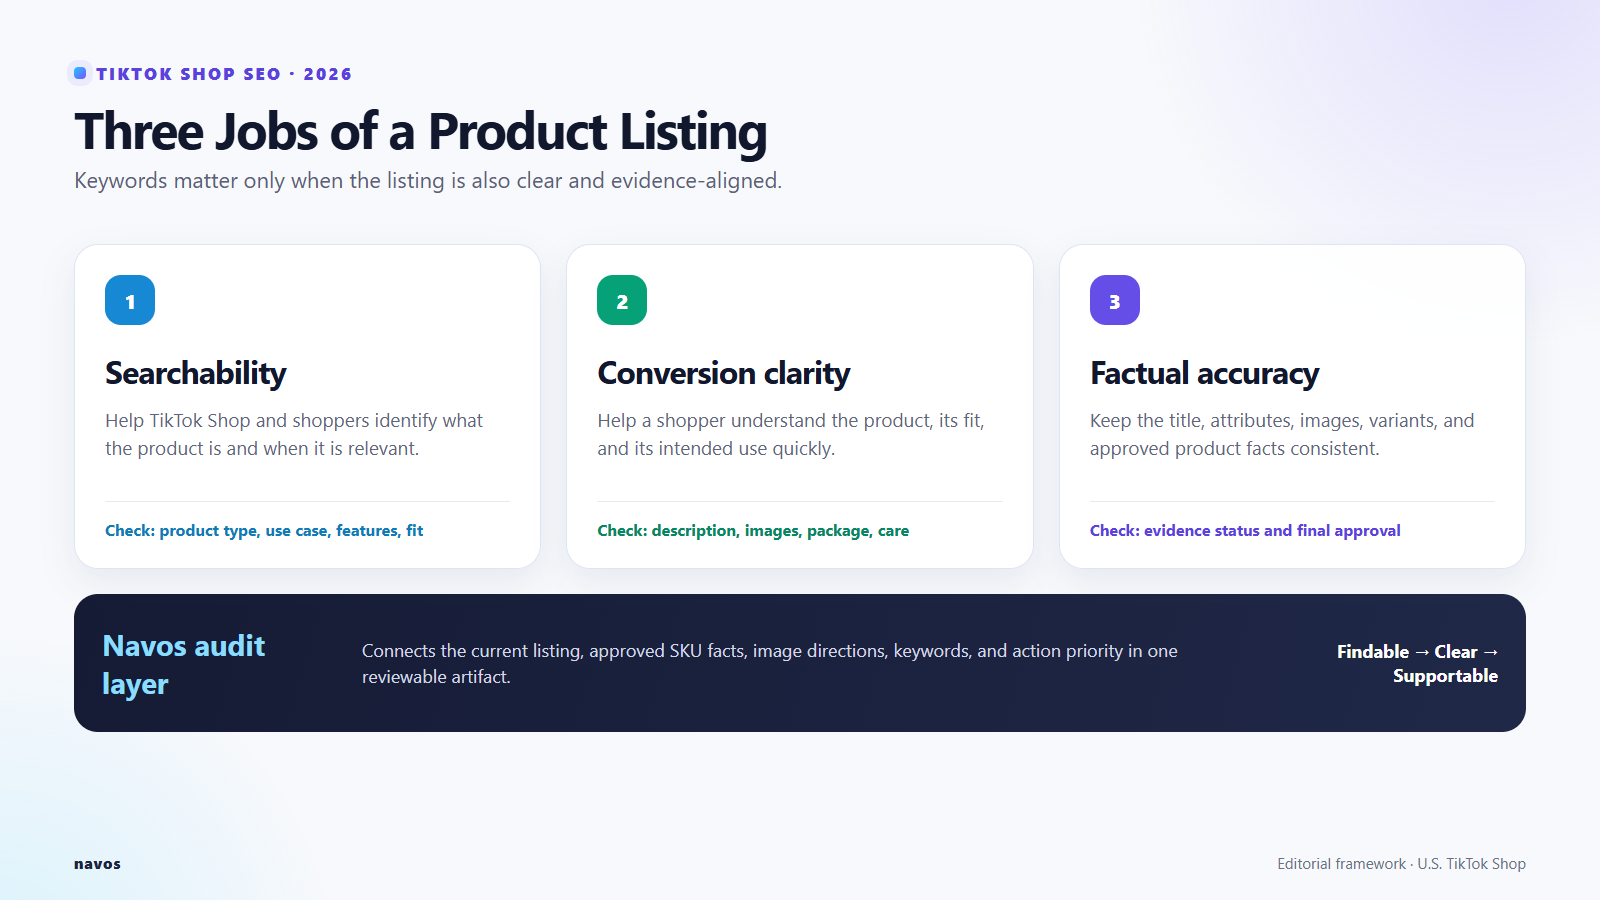Click the navos logo in the footer

(97, 864)
